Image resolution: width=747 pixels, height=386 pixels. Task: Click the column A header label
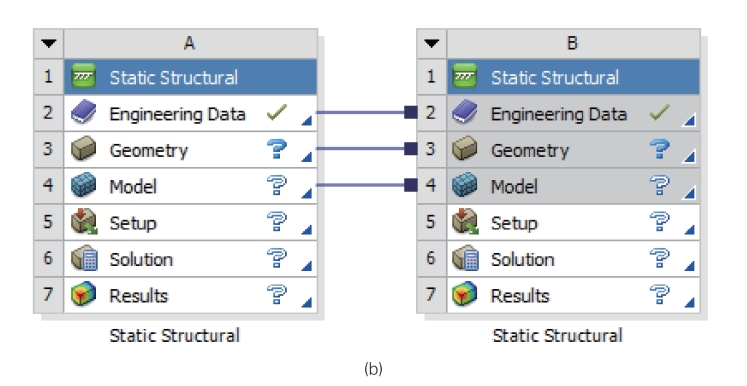[x=190, y=44]
